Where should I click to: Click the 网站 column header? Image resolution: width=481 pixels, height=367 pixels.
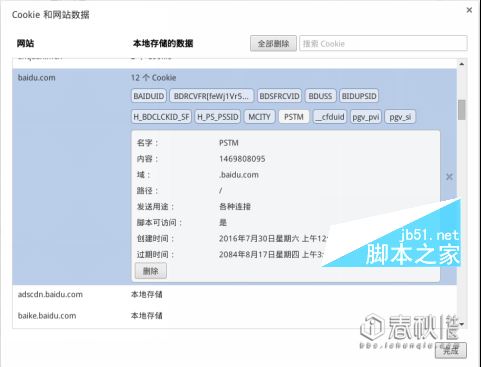click(25, 43)
